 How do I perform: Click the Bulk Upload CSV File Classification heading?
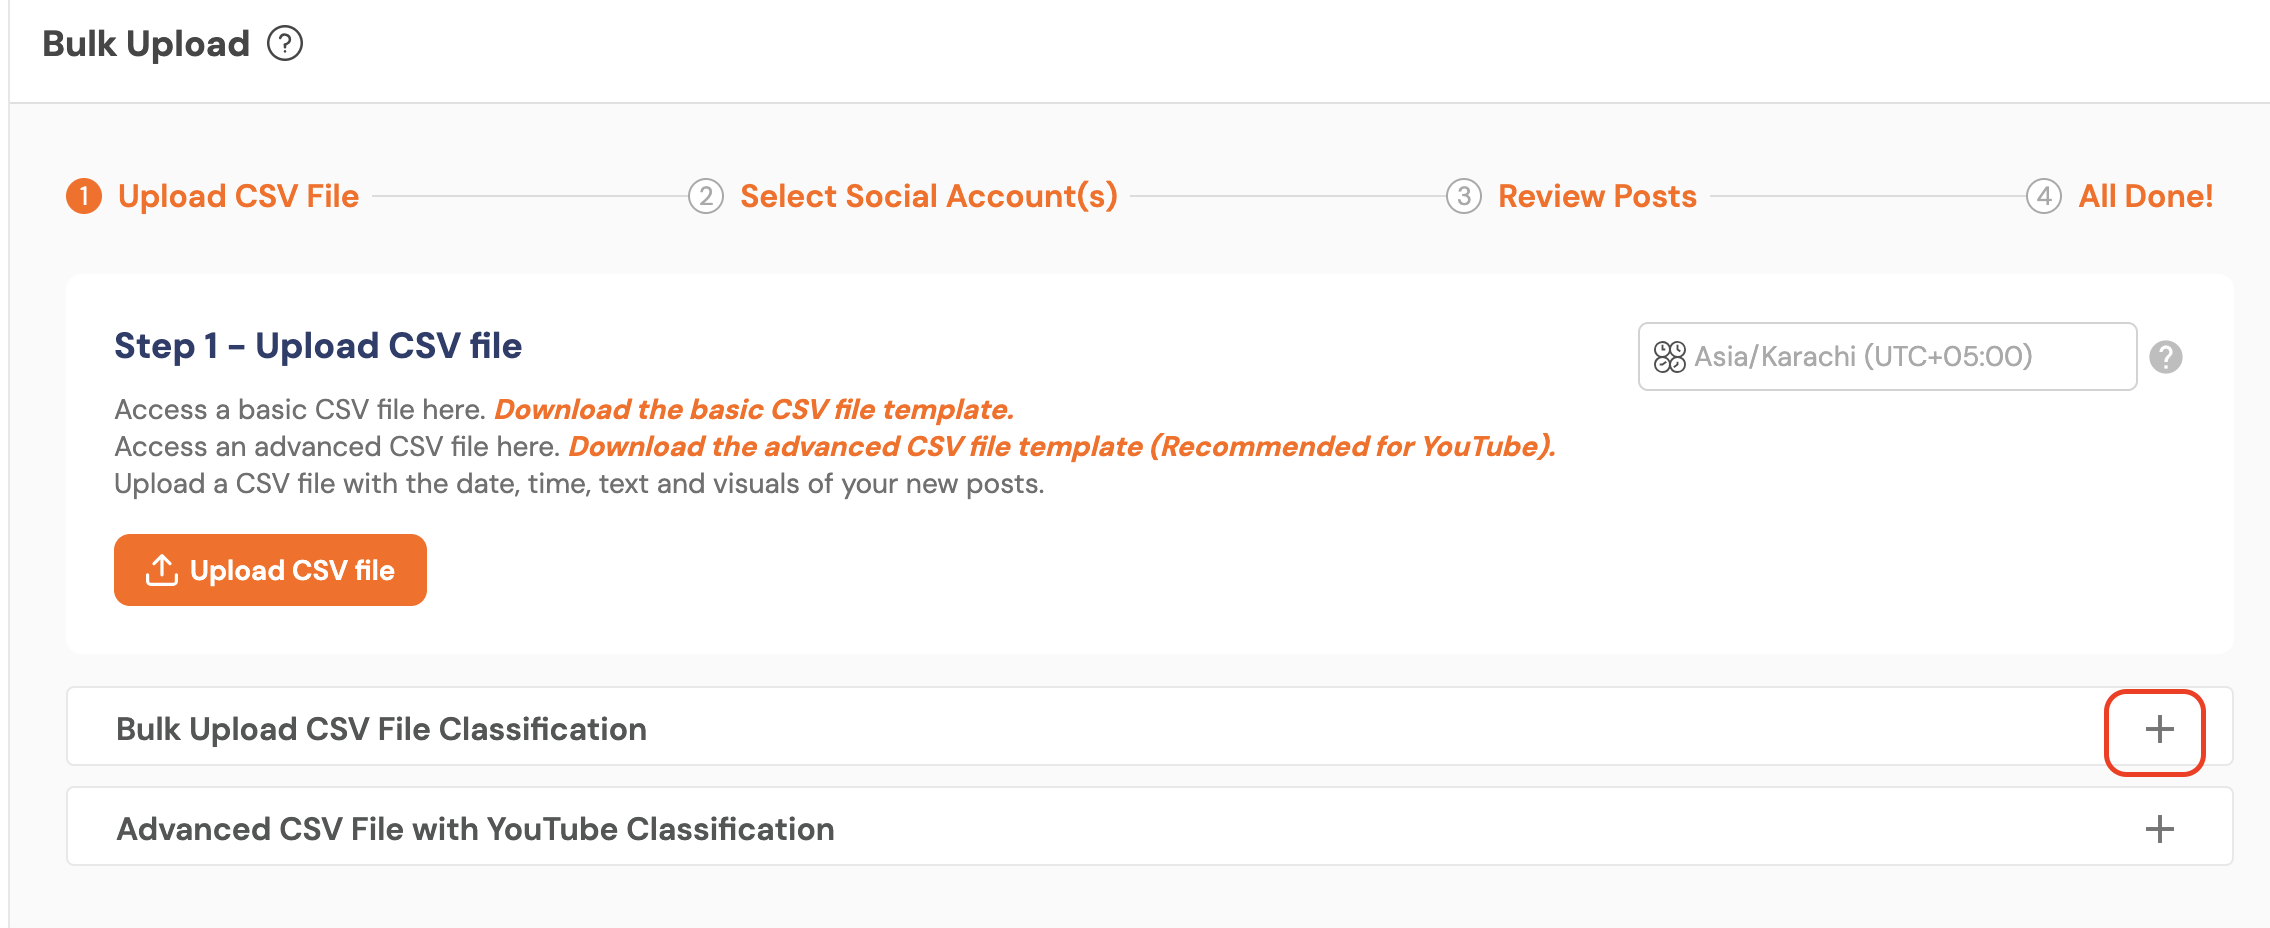381,729
